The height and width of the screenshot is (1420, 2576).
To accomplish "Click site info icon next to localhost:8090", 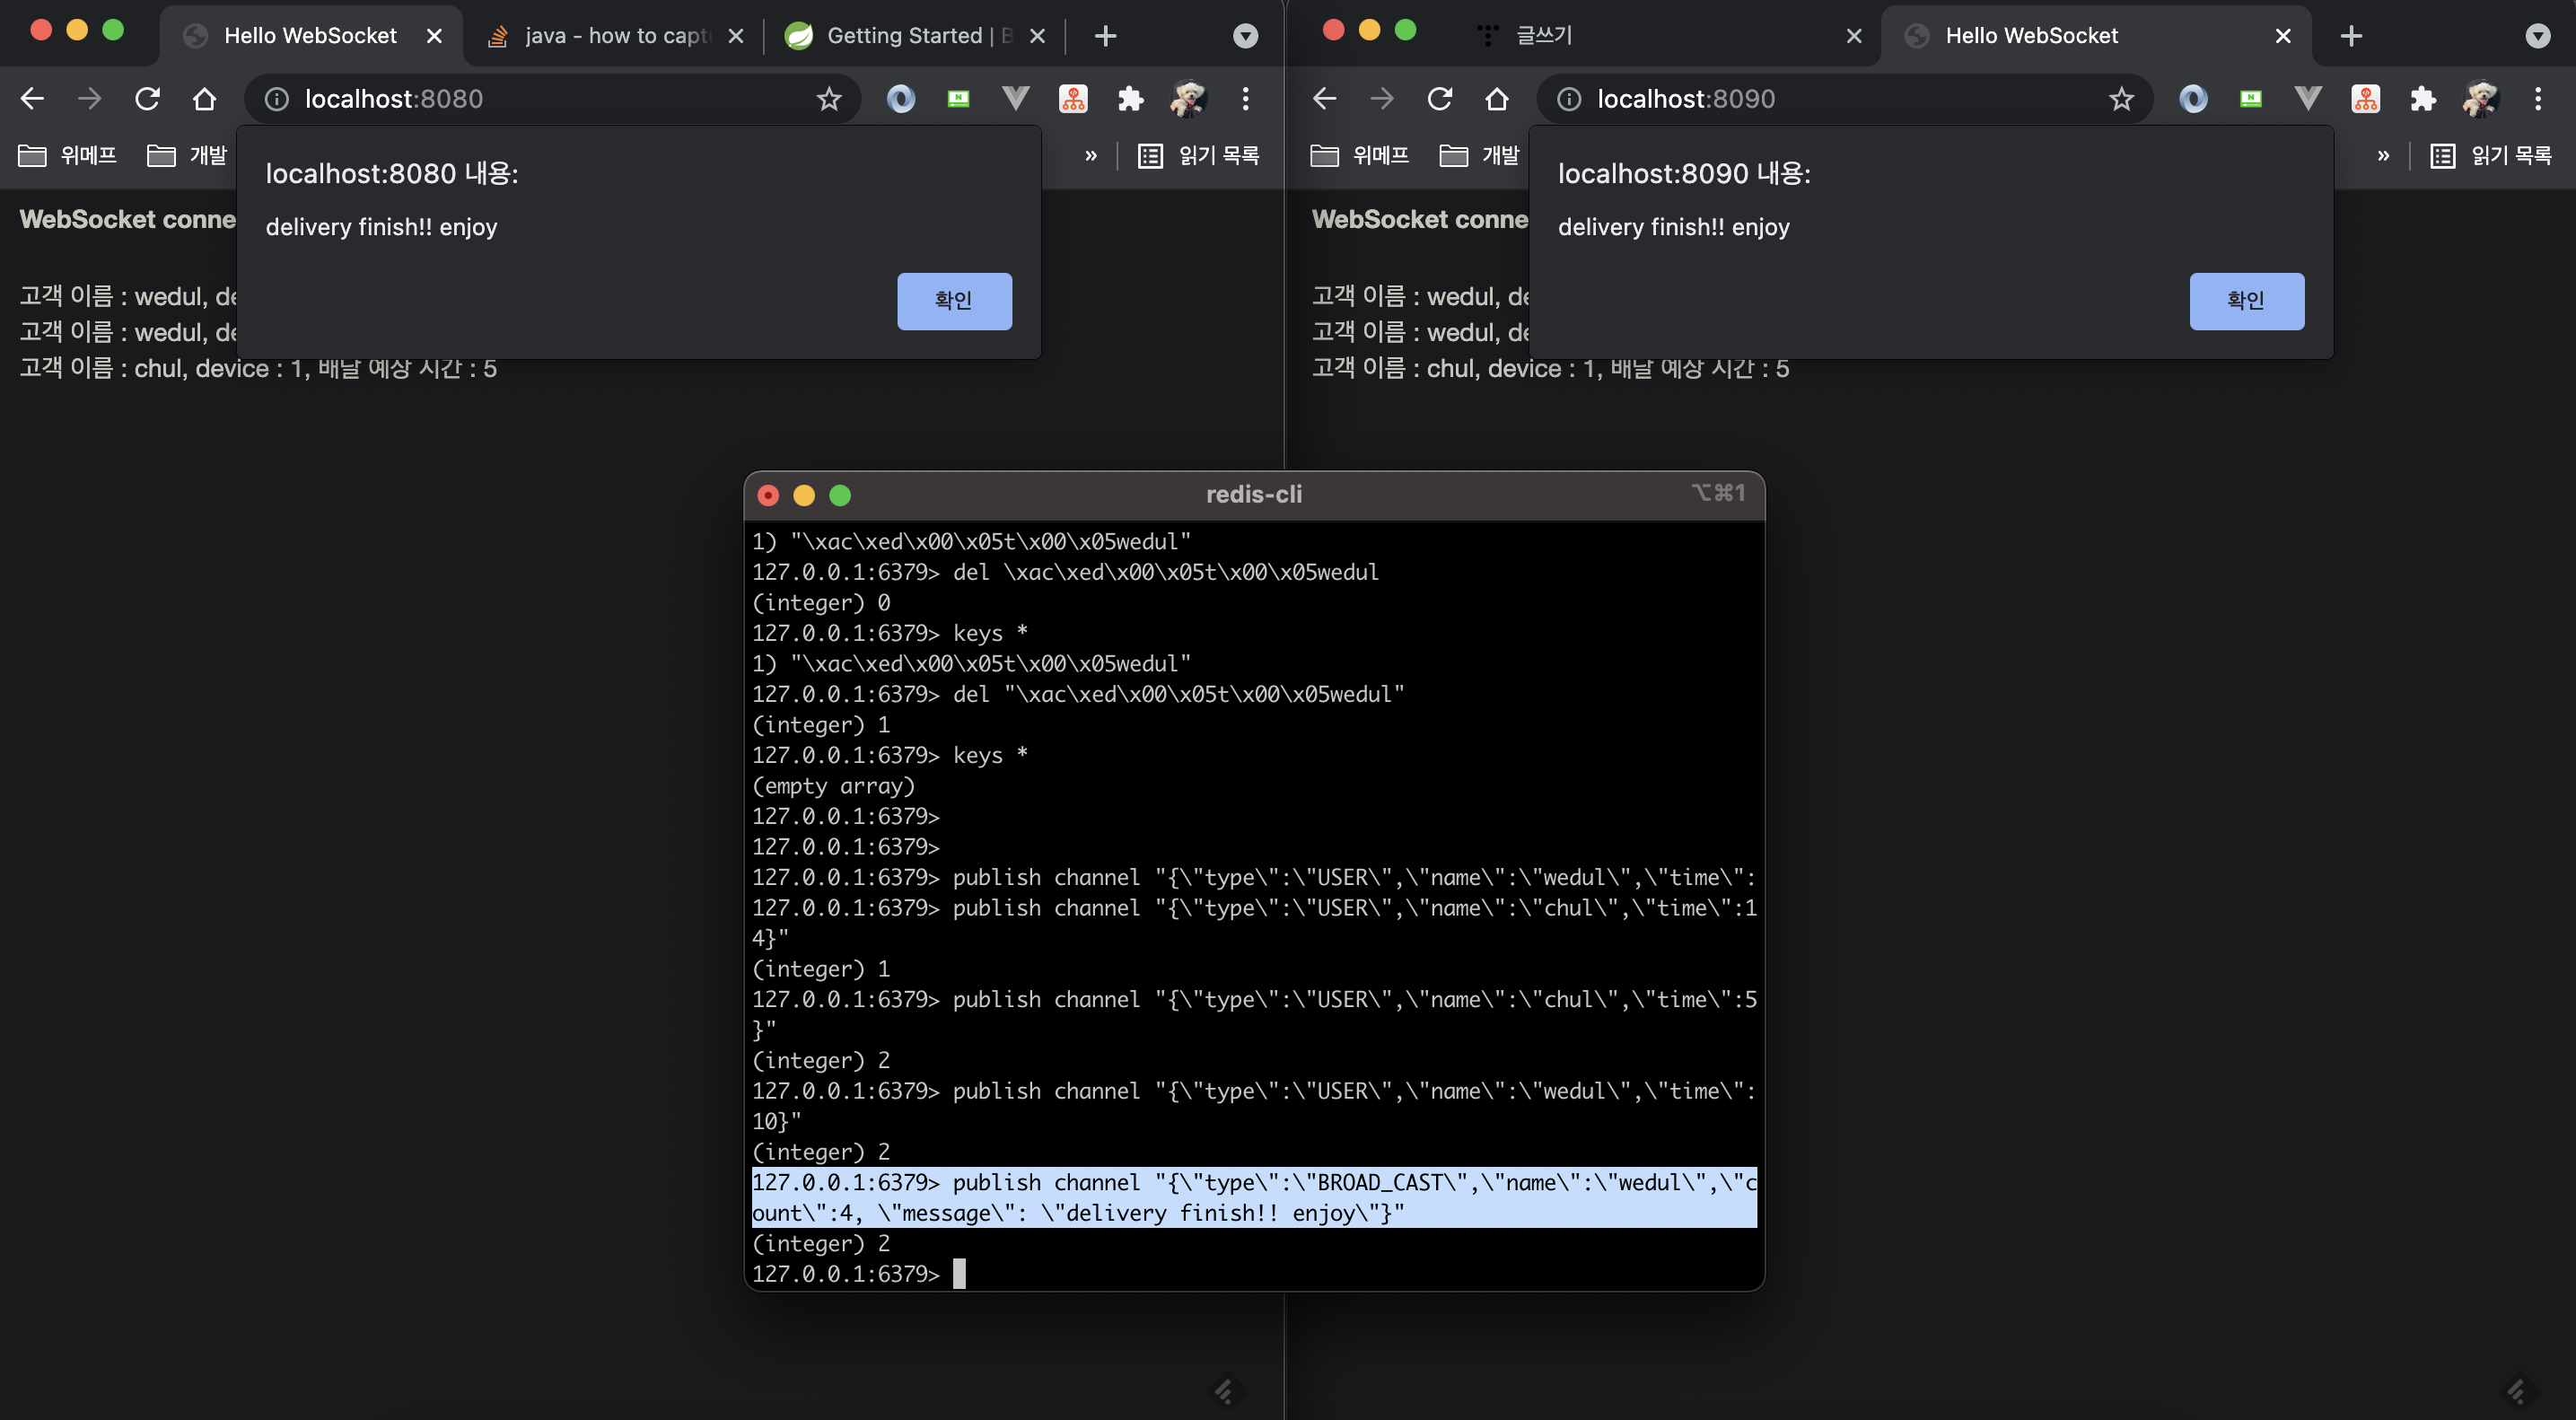I will (1569, 99).
